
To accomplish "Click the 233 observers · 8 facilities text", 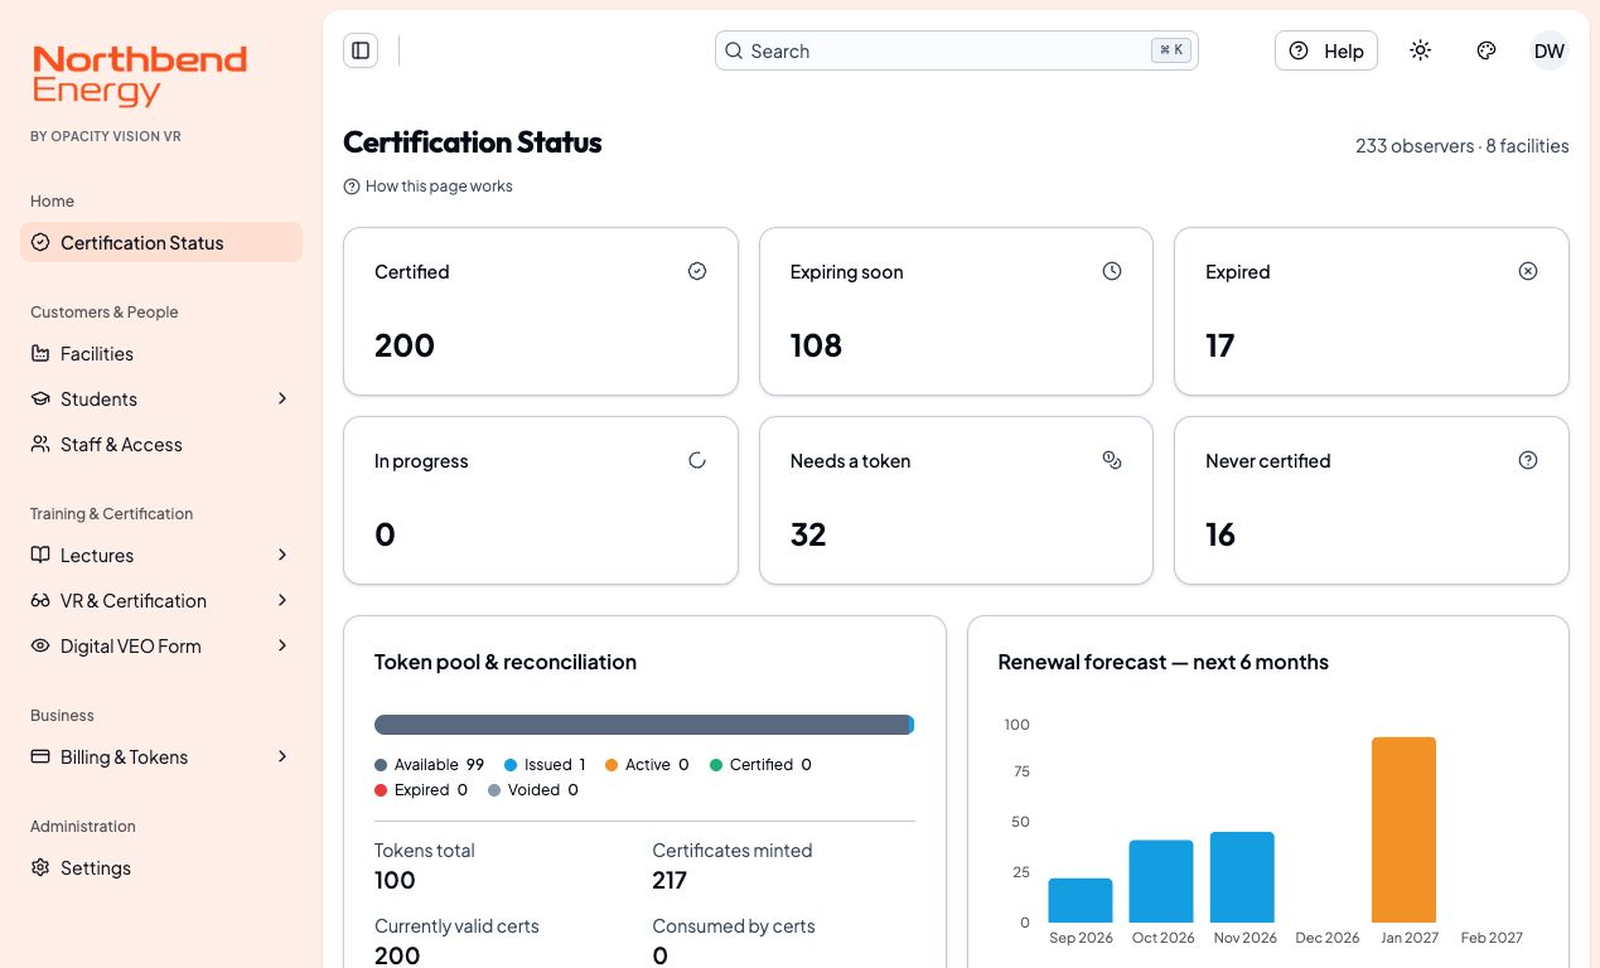I will [1462, 146].
